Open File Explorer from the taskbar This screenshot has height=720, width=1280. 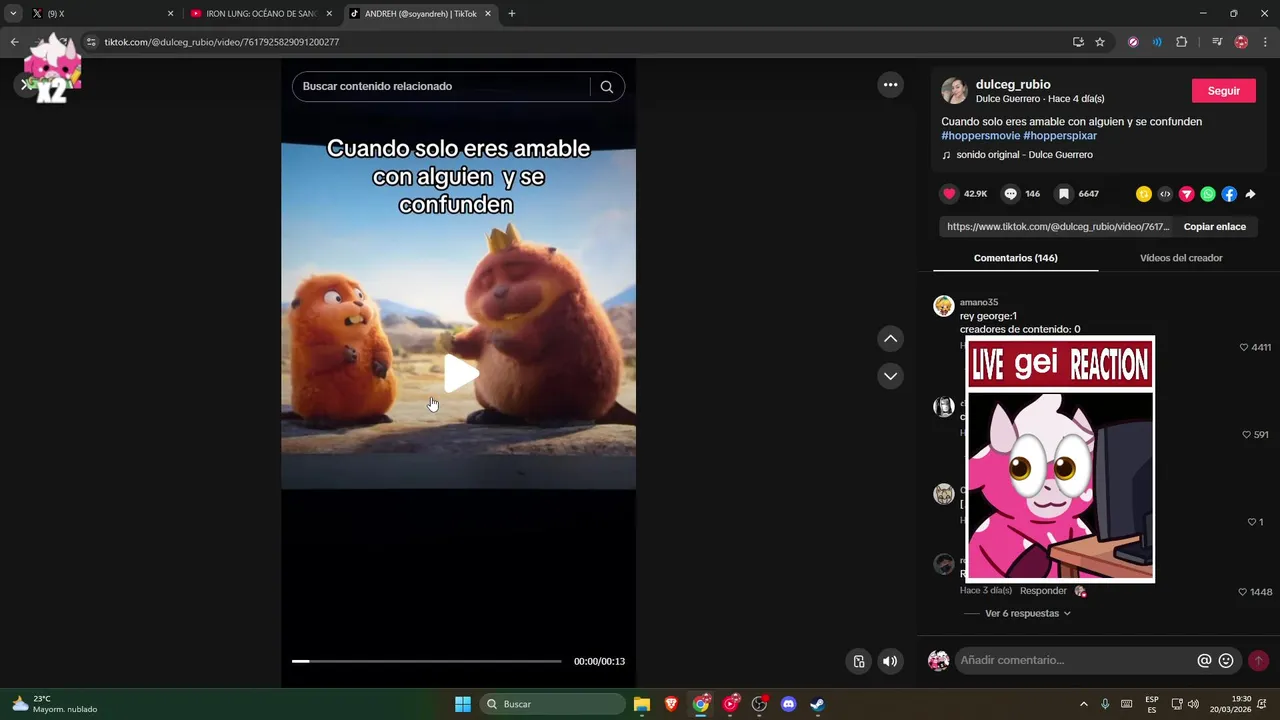(x=642, y=704)
